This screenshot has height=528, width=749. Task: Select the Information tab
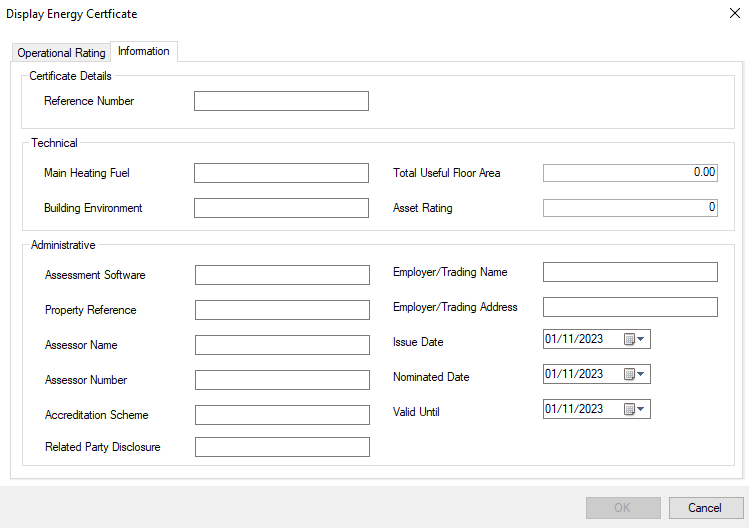tap(144, 51)
